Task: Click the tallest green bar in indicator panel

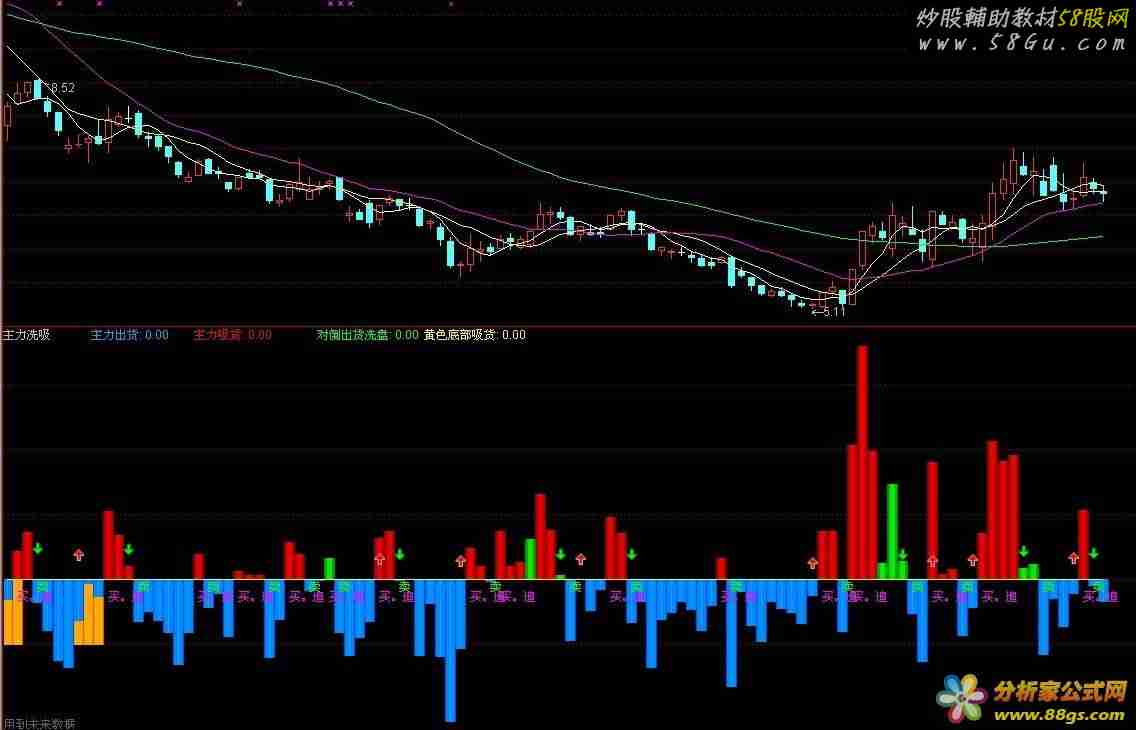Action: (893, 532)
